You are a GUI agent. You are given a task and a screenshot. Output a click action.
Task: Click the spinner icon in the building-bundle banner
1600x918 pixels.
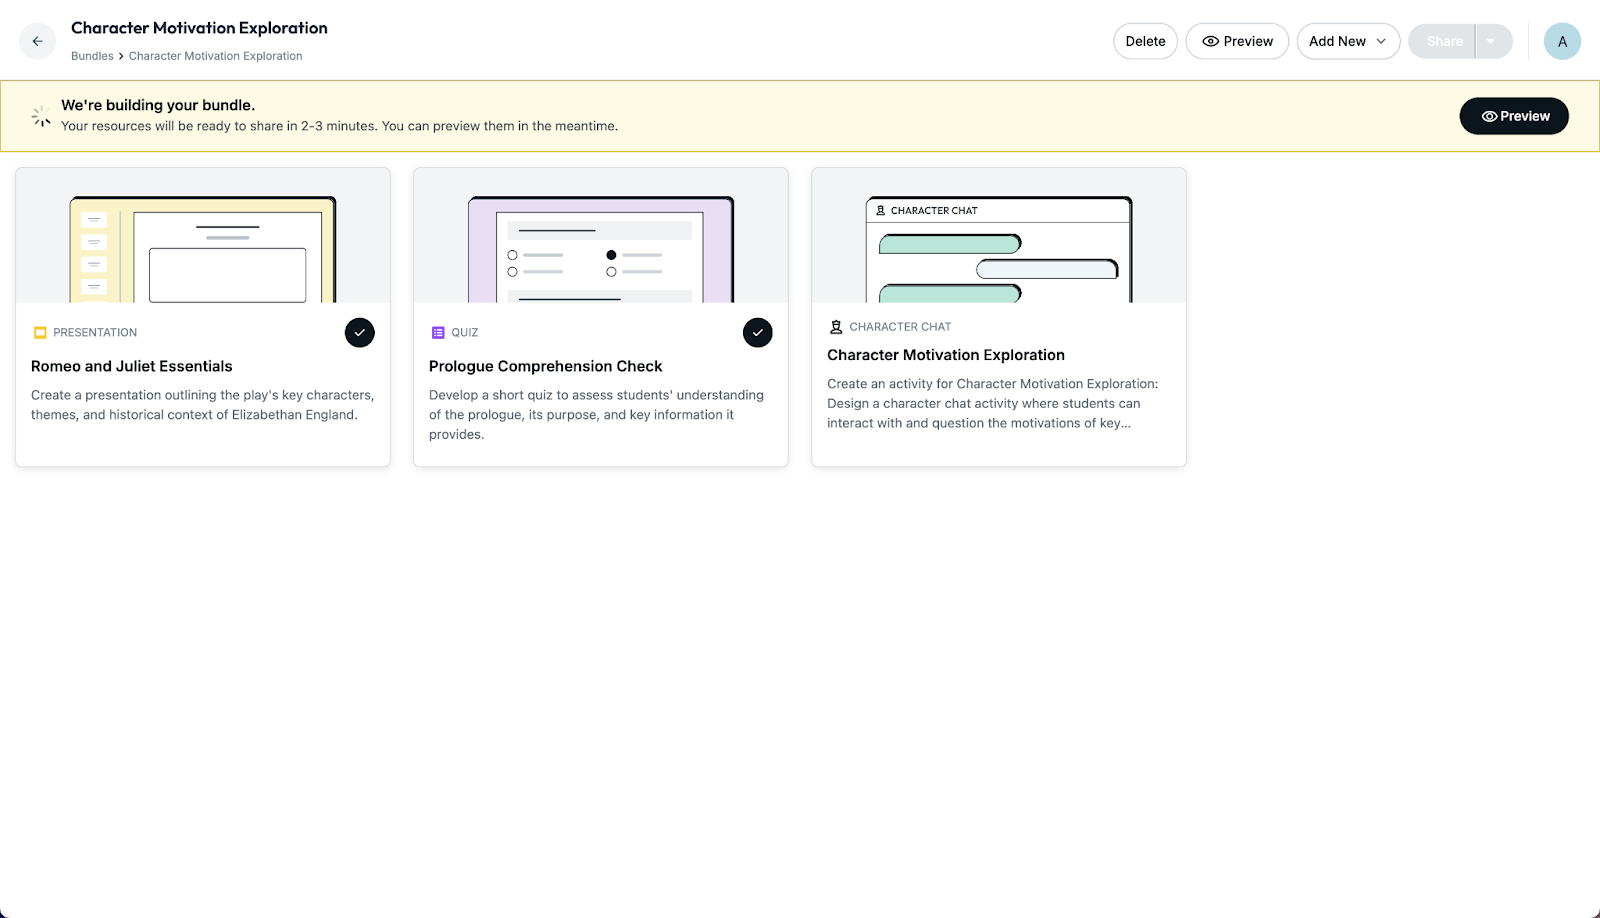41,115
